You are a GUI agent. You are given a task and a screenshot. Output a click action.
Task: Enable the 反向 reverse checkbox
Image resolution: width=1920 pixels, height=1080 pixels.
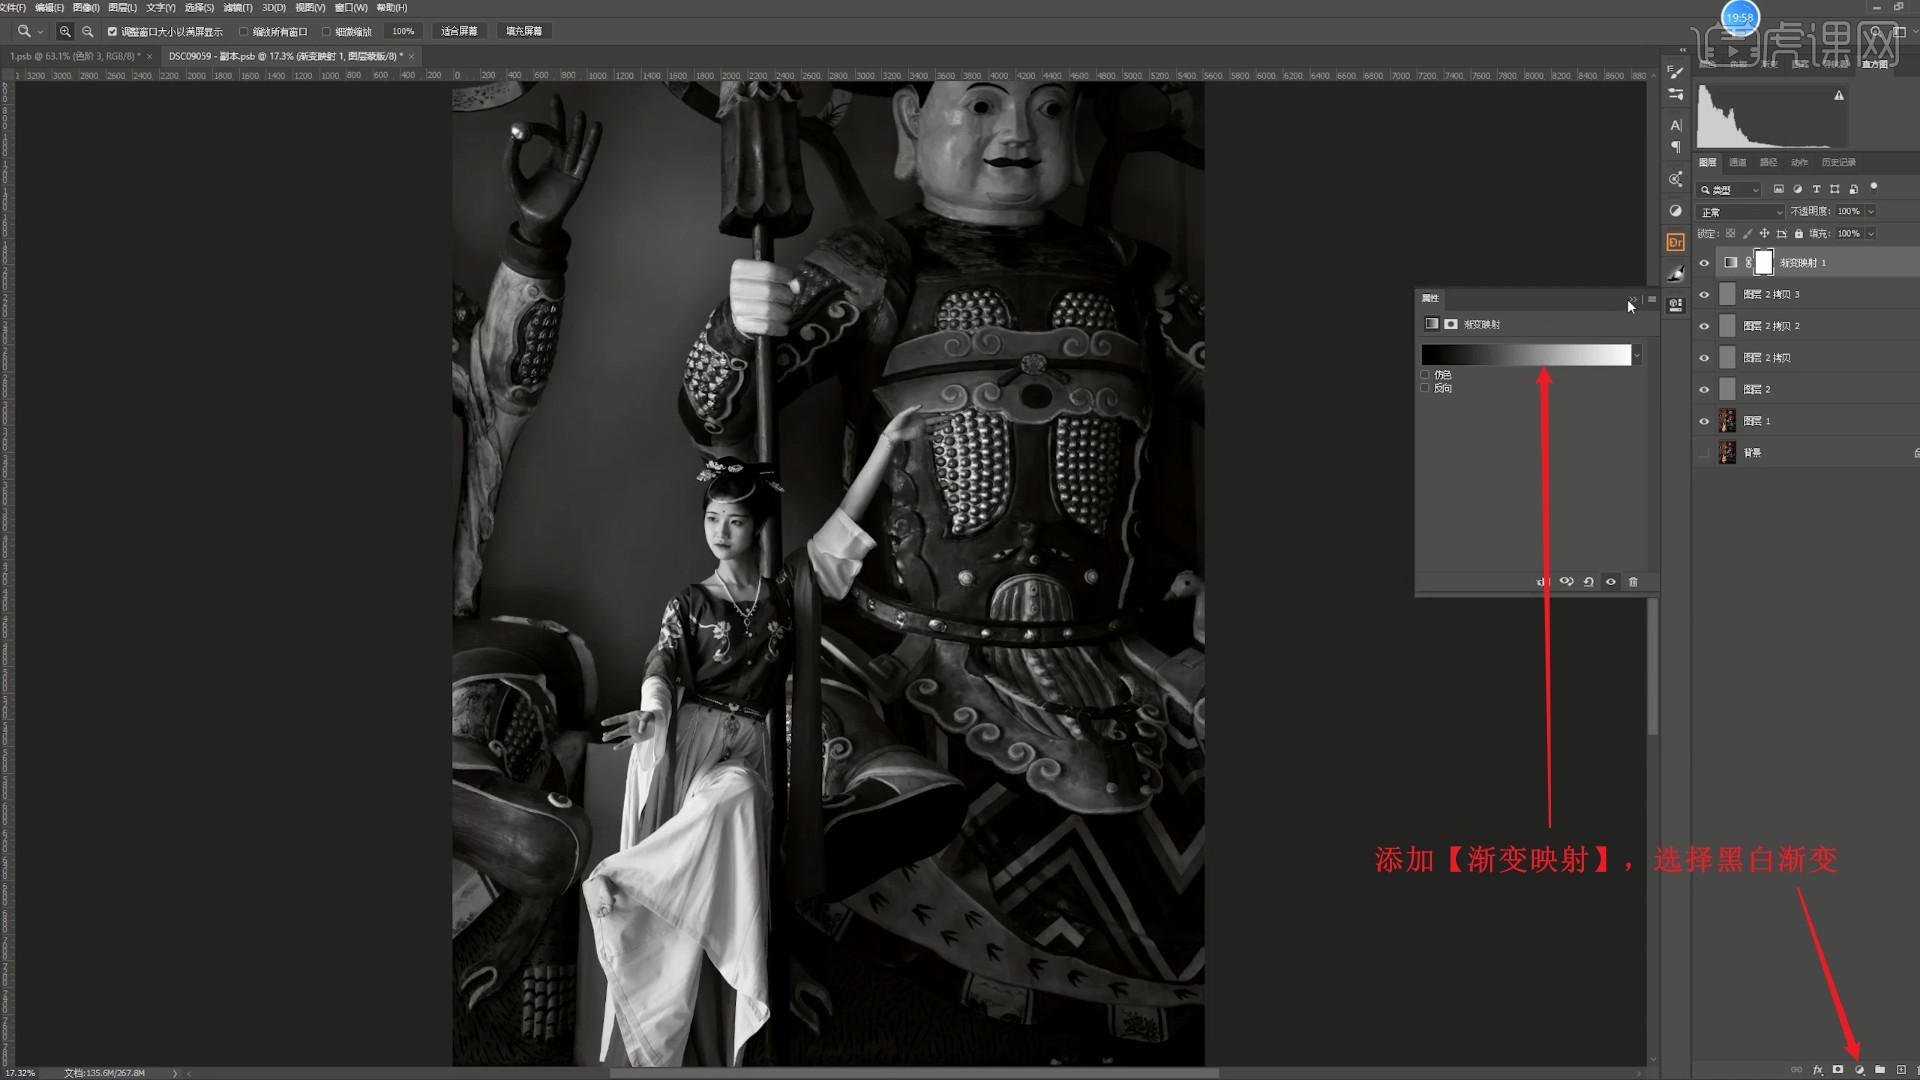click(1425, 388)
